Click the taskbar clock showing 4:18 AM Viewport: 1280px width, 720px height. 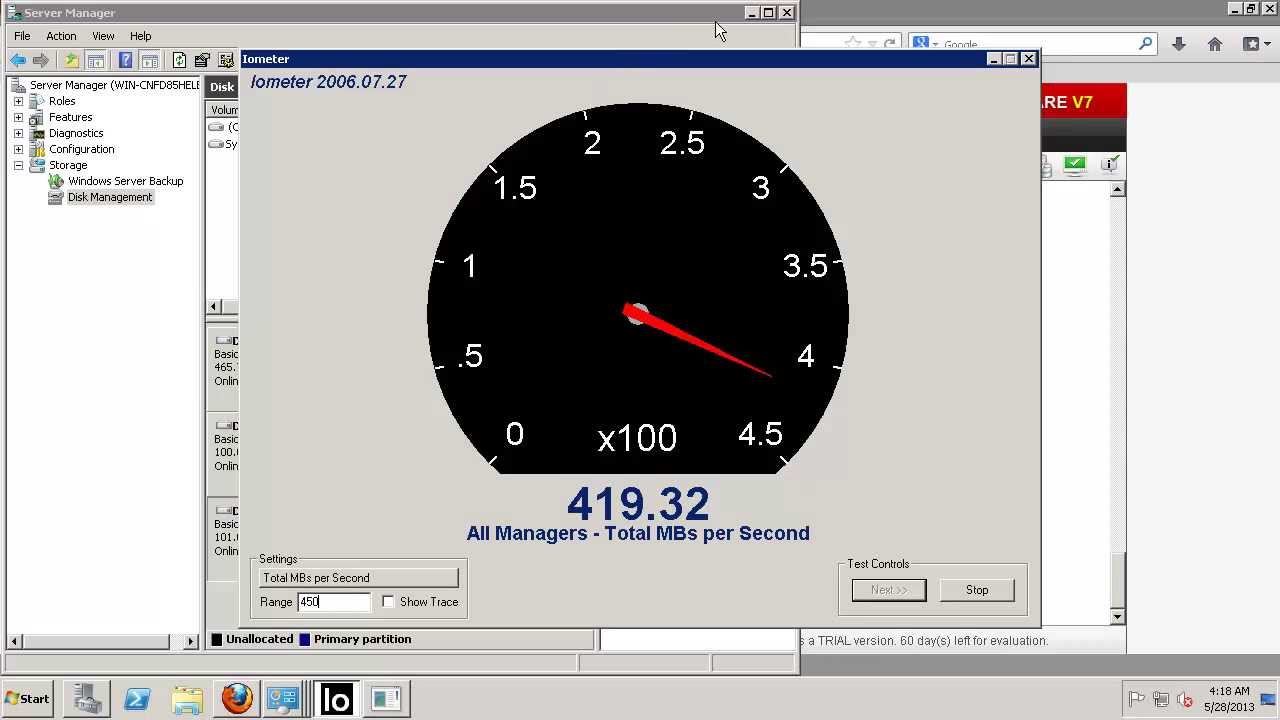pos(1229,699)
